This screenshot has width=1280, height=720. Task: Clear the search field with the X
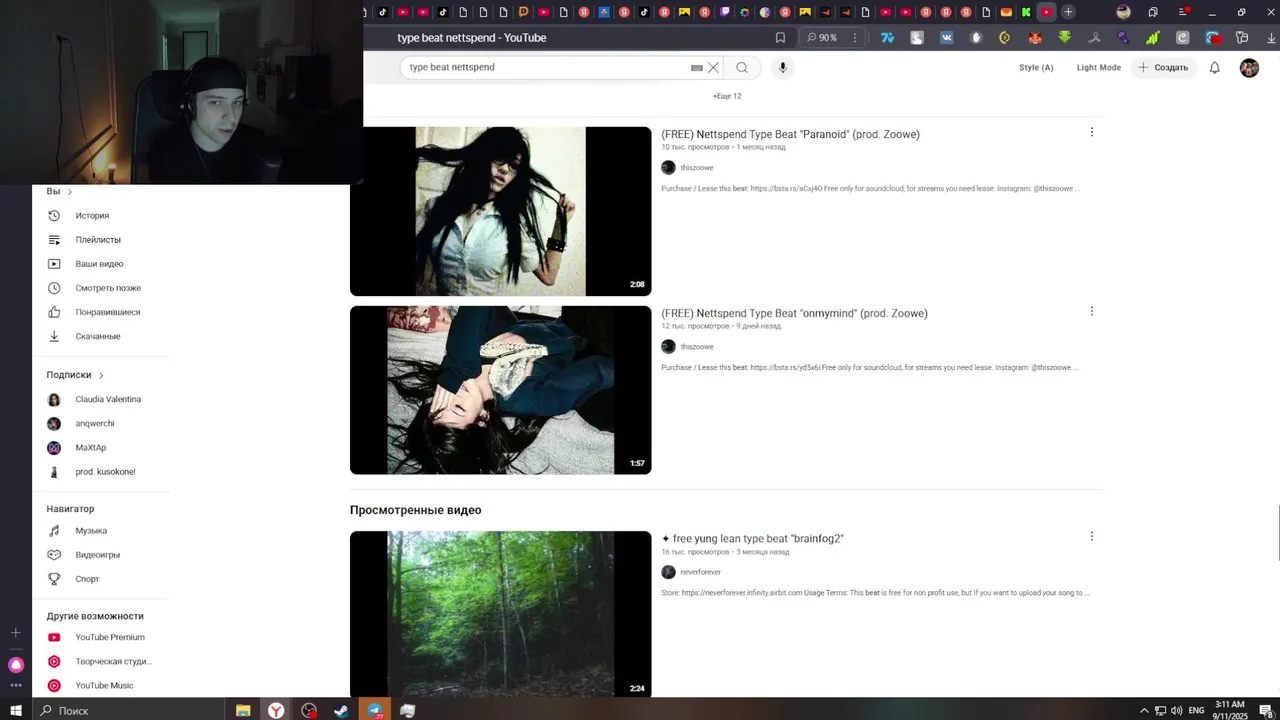[x=713, y=67]
